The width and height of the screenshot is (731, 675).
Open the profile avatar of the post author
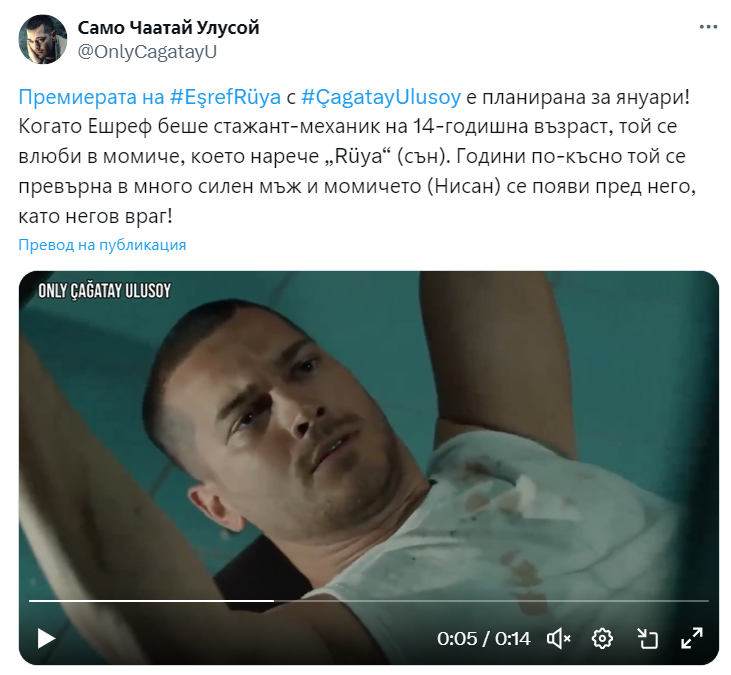(42, 39)
